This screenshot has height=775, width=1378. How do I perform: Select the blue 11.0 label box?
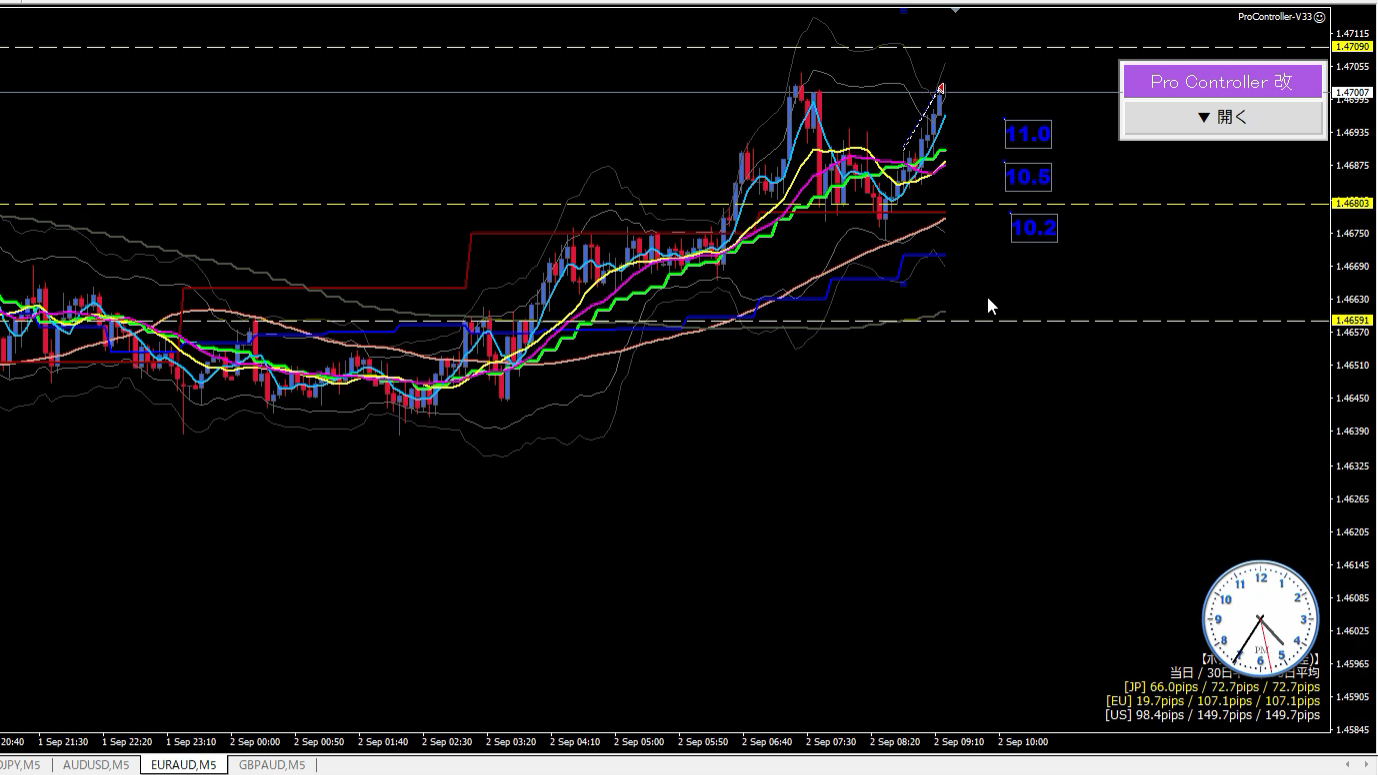(1028, 134)
